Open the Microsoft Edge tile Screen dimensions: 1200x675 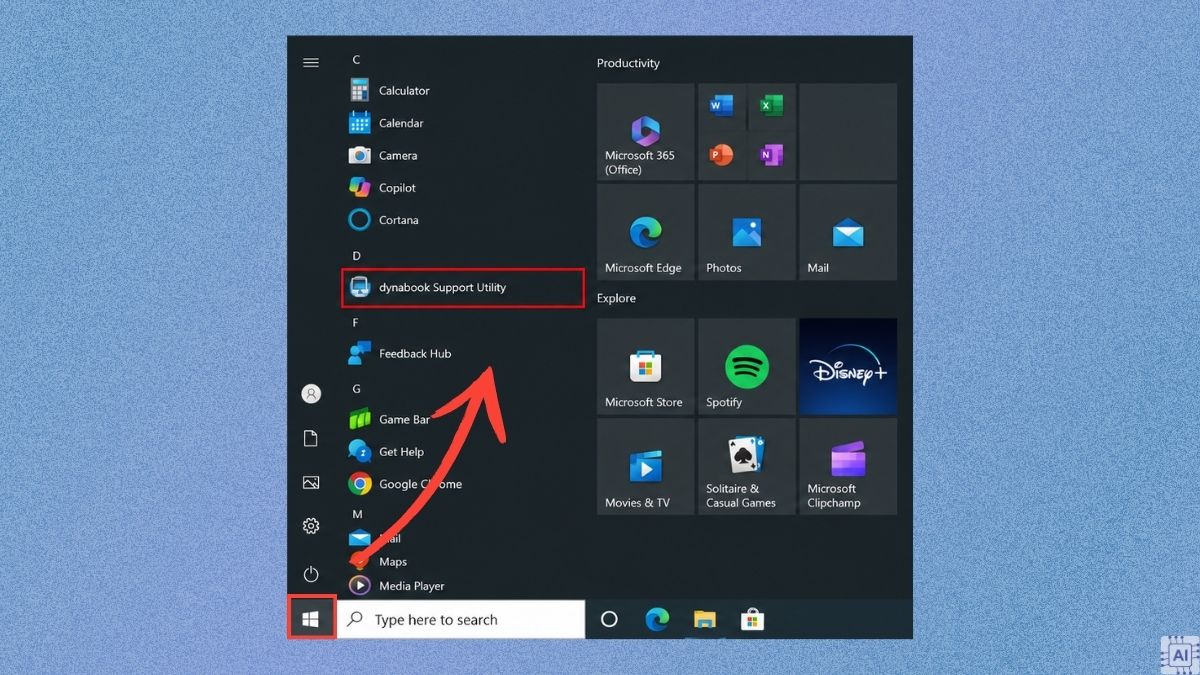click(646, 232)
